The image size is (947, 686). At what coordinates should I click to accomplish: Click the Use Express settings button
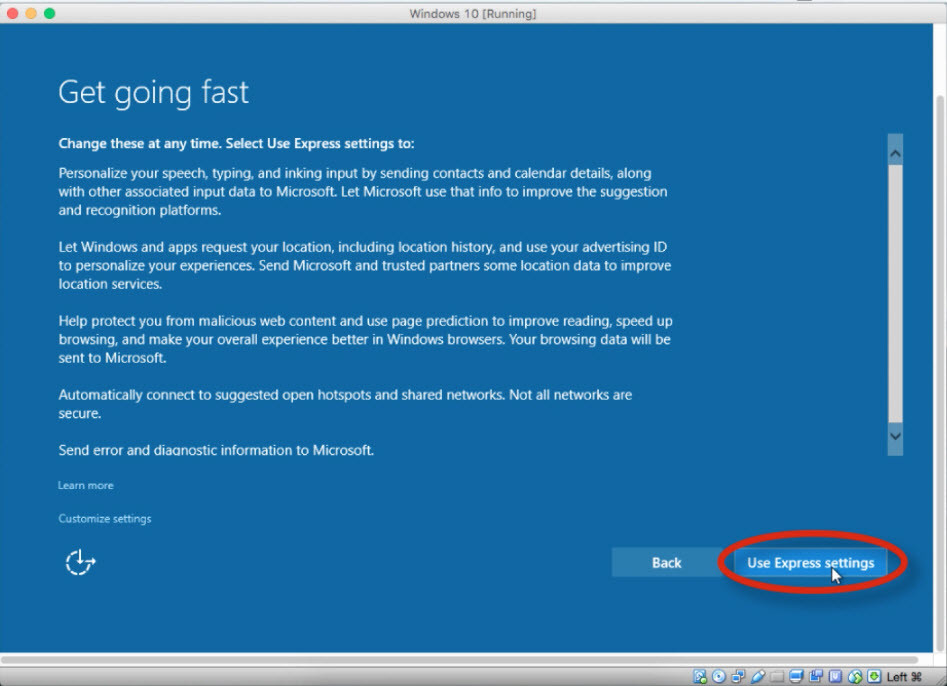pos(810,563)
